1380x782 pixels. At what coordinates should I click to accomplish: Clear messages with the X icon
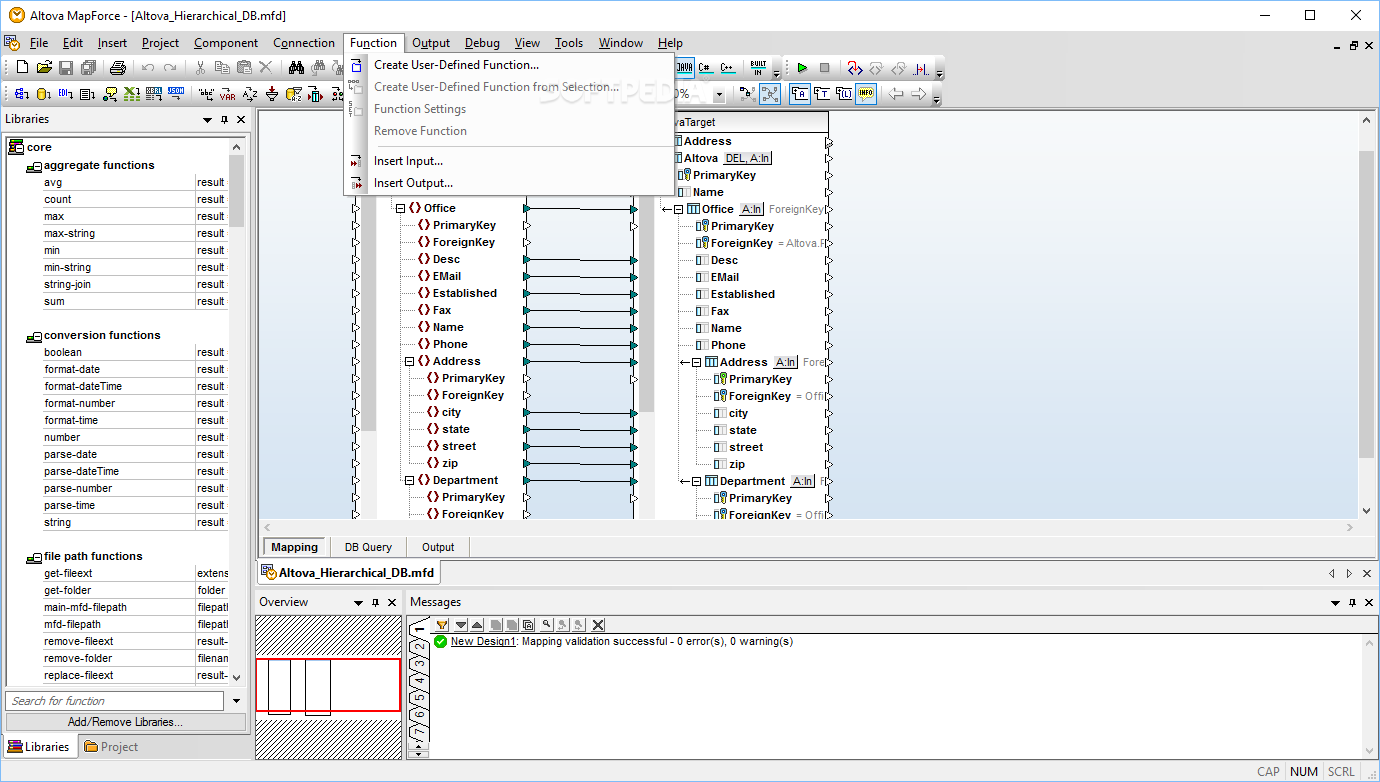pyautogui.click(x=598, y=625)
